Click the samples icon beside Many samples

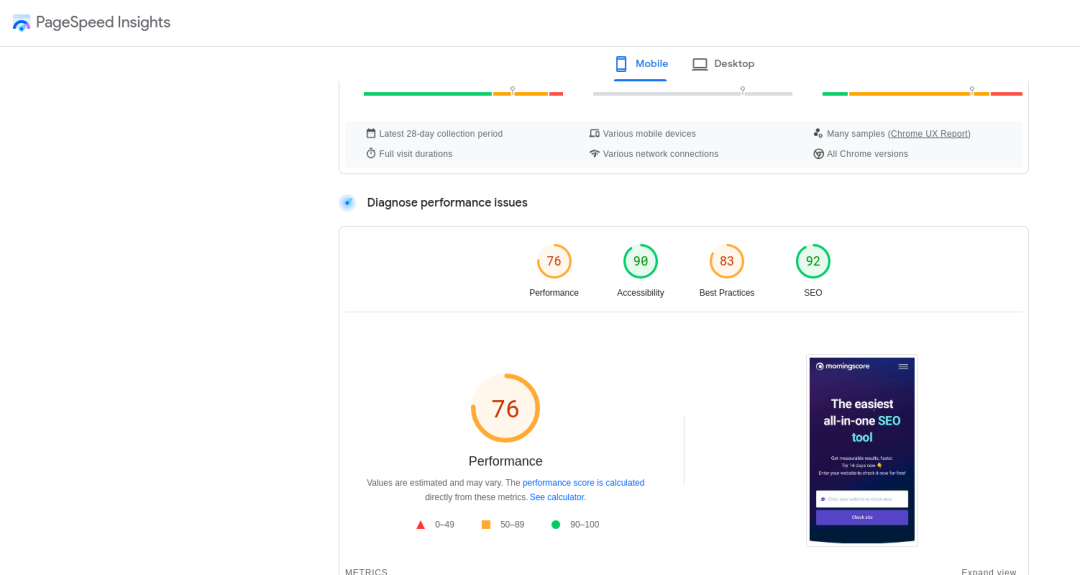point(818,134)
